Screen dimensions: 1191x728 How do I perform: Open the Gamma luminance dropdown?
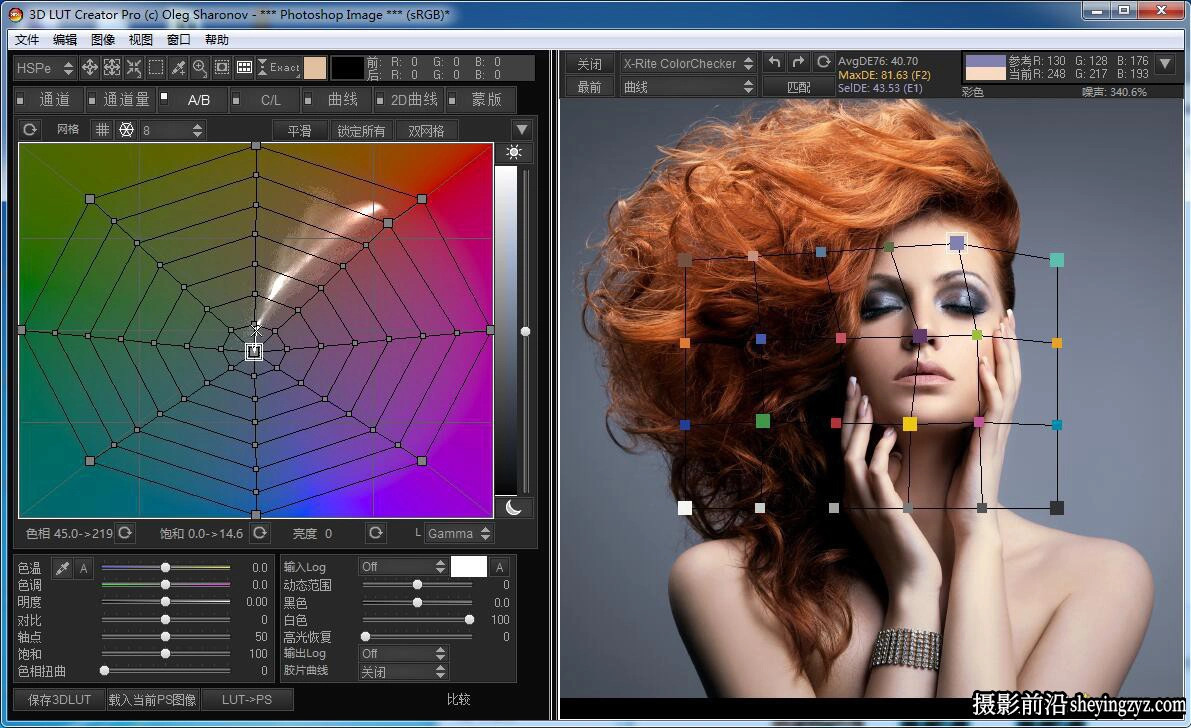pyautogui.click(x=459, y=533)
